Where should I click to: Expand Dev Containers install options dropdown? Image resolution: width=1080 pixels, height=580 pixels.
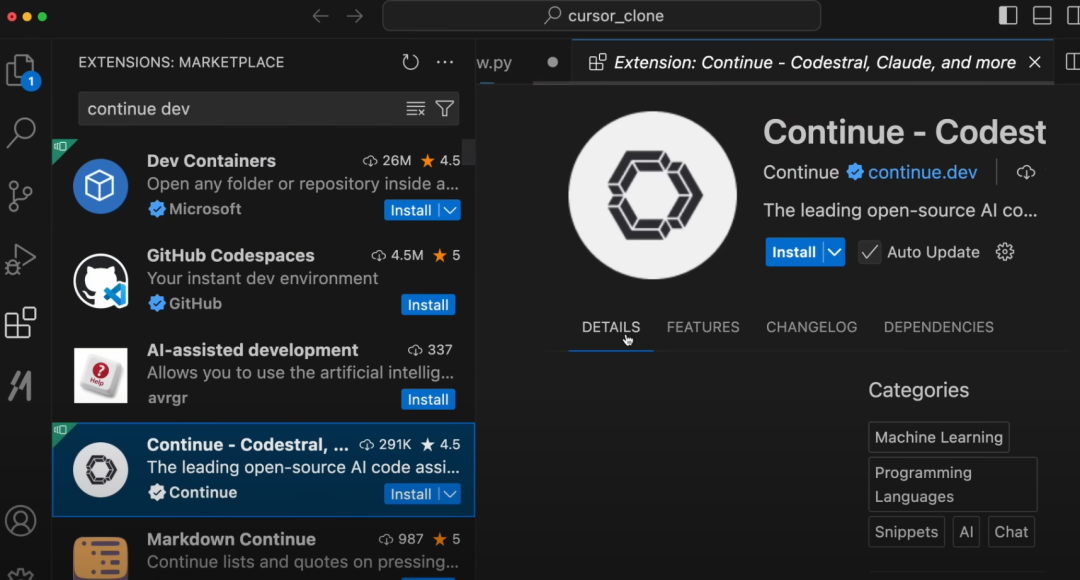450,211
